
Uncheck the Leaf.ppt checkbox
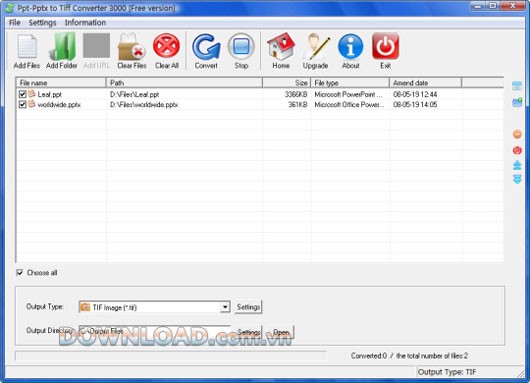22,94
